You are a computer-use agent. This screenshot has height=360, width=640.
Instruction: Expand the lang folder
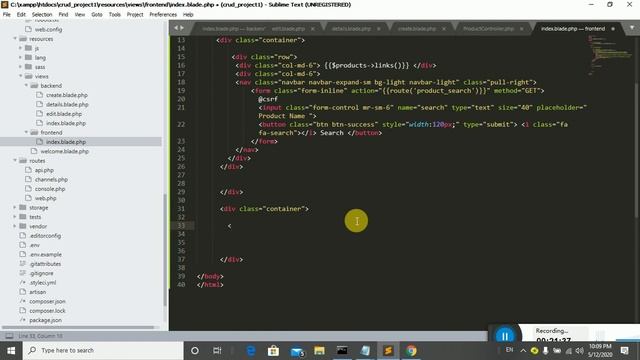(x=20, y=58)
